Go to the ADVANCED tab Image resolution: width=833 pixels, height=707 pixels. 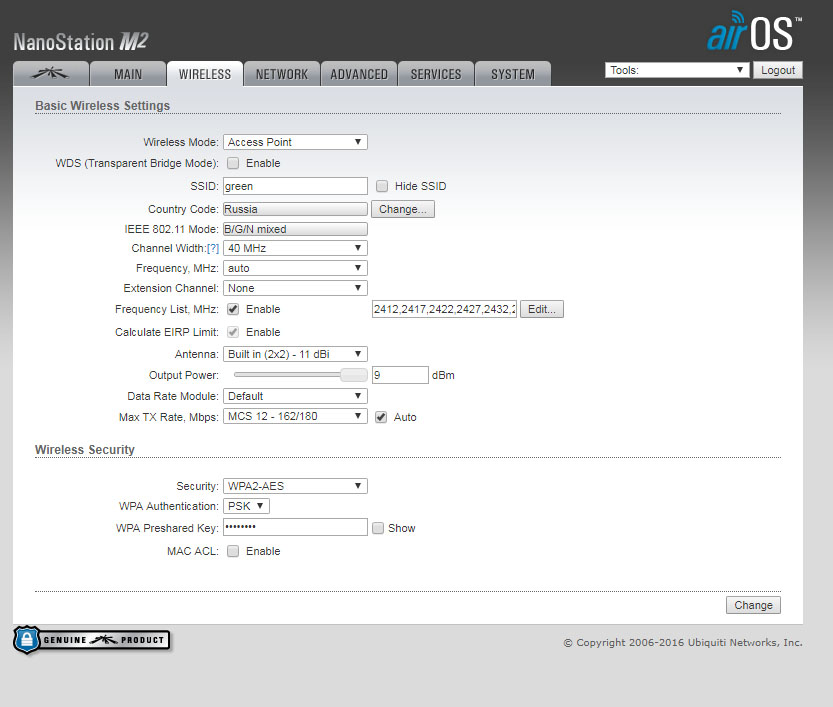[x=359, y=74]
